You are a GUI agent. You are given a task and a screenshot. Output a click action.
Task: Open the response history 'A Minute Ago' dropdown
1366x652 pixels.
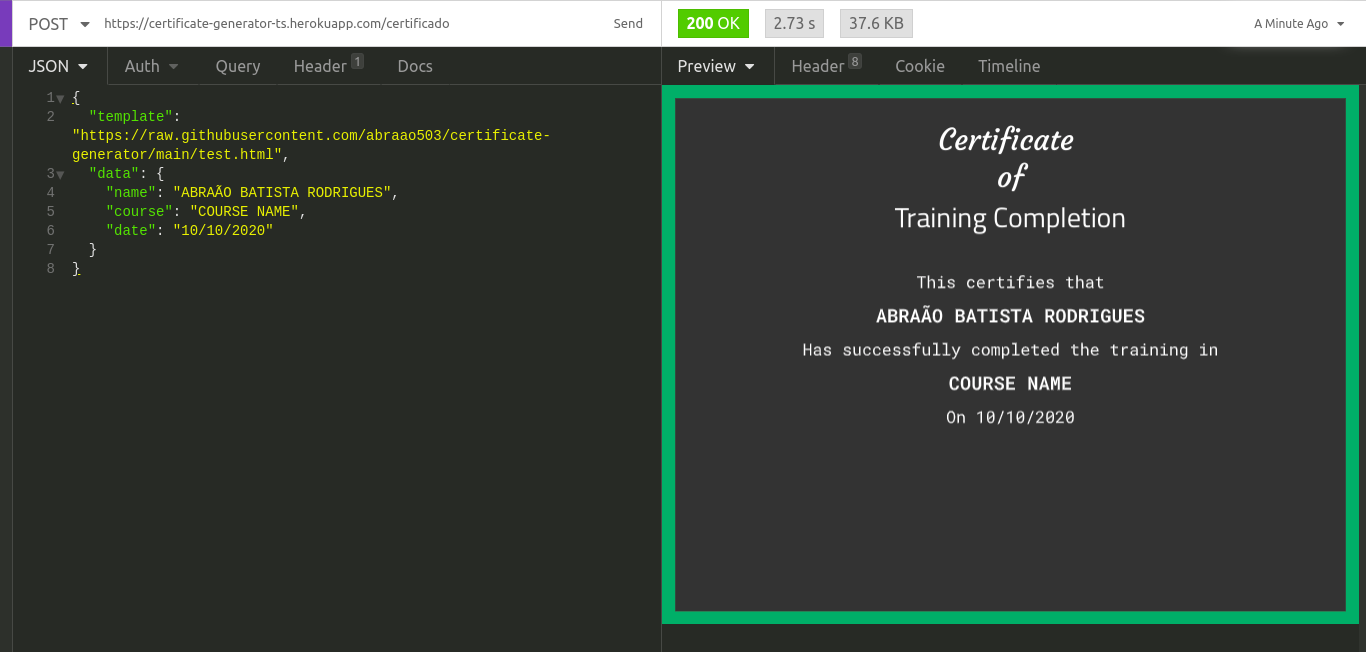(x=1296, y=23)
